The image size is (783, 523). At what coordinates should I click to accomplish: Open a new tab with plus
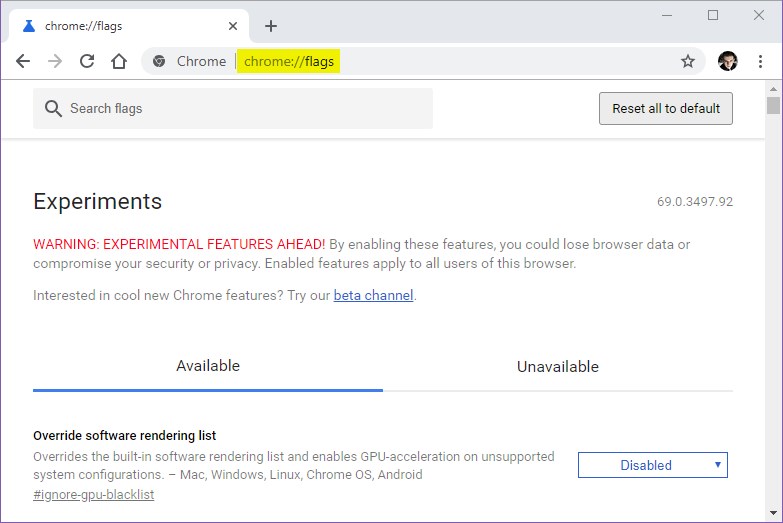pos(271,26)
